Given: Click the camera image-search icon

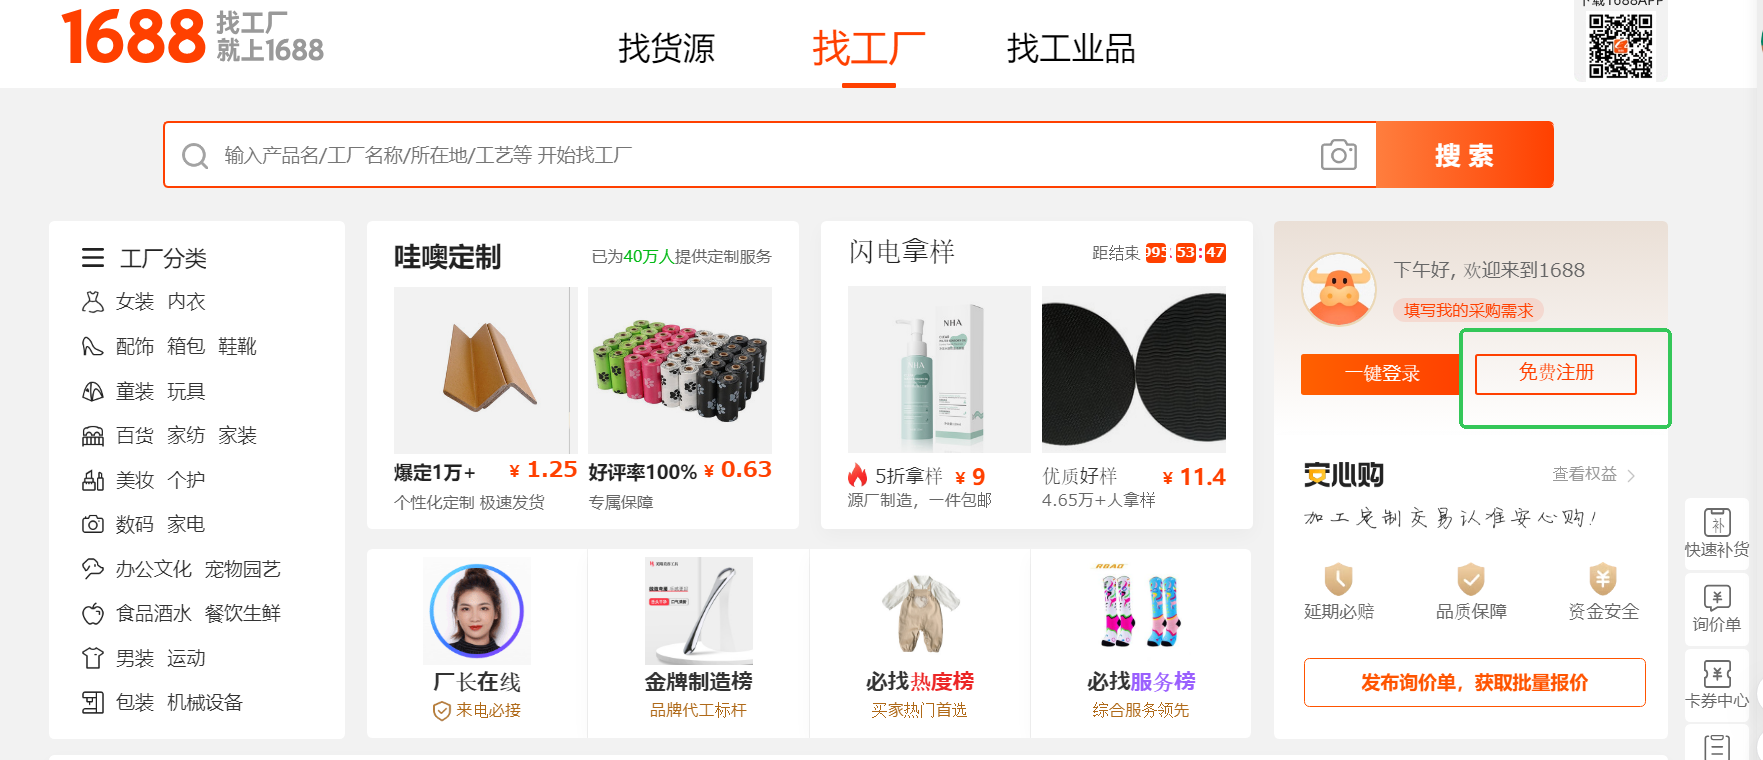Looking at the screenshot, I should pyautogui.click(x=1338, y=155).
